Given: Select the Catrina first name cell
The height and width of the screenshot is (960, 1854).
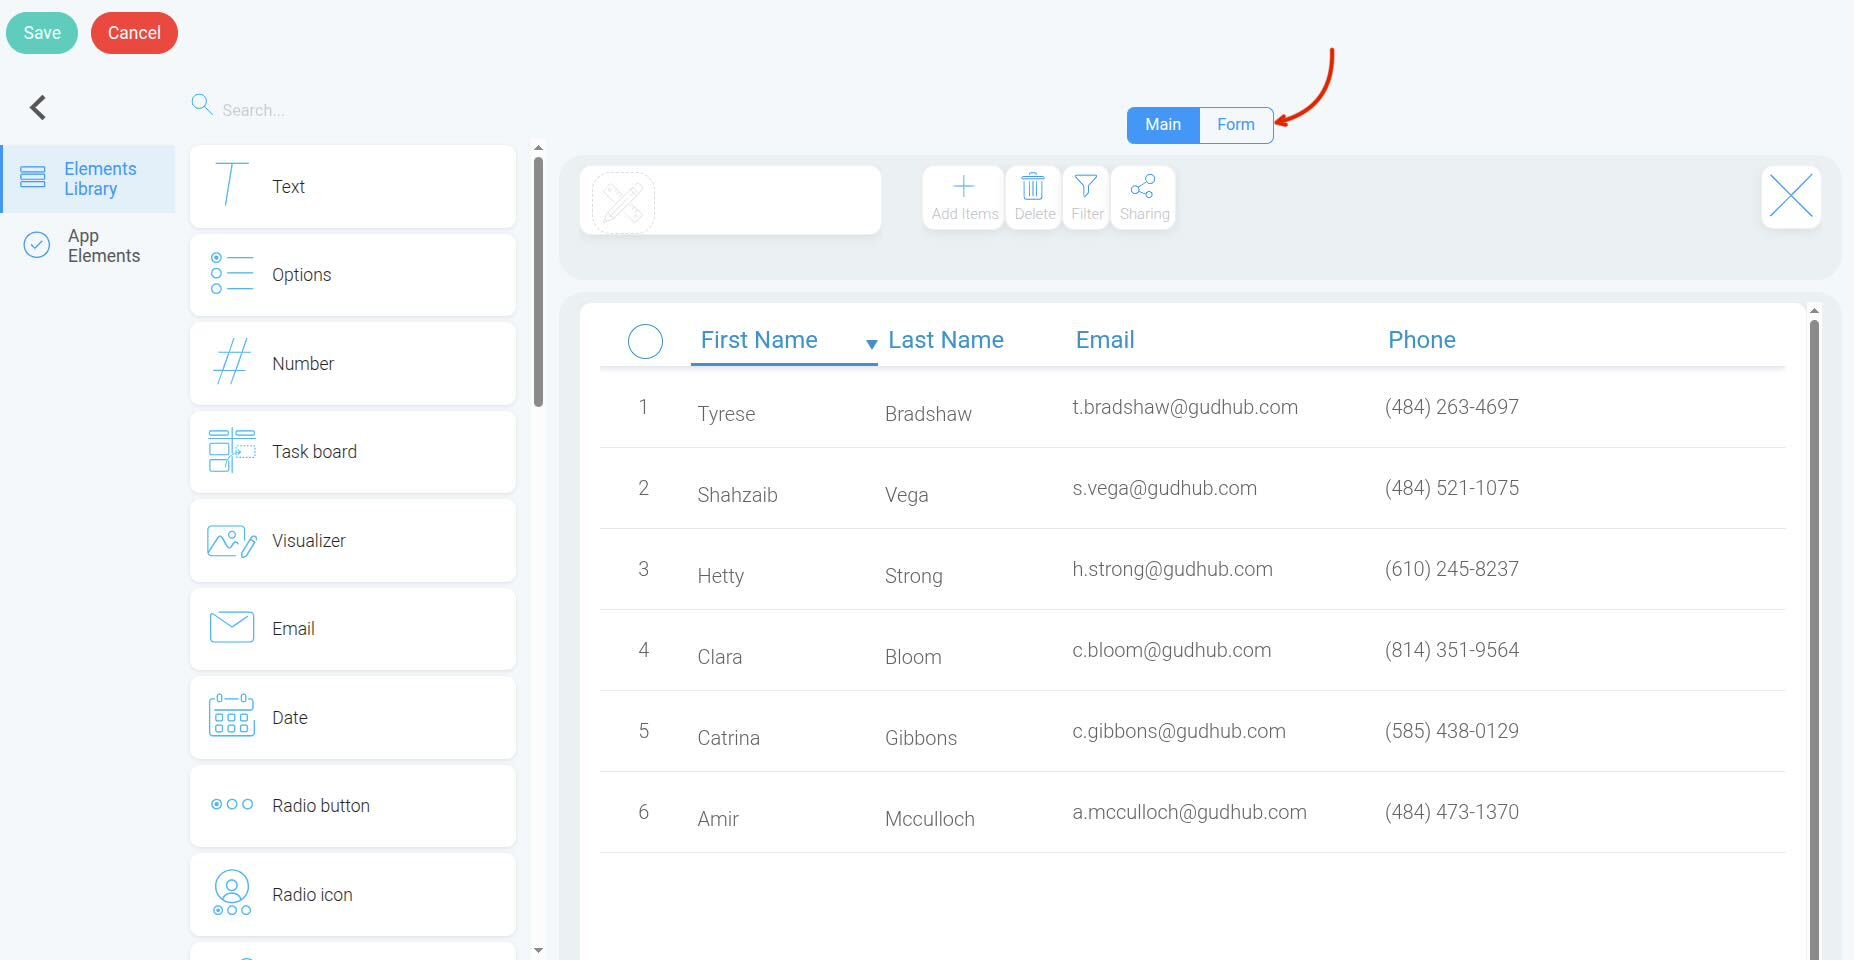Looking at the screenshot, I should point(728,738).
